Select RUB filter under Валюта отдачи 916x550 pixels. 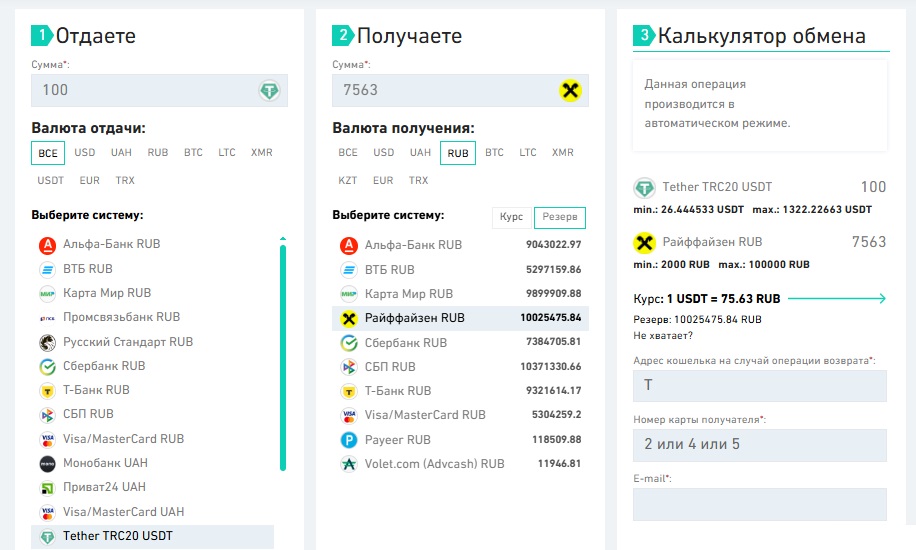click(158, 153)
